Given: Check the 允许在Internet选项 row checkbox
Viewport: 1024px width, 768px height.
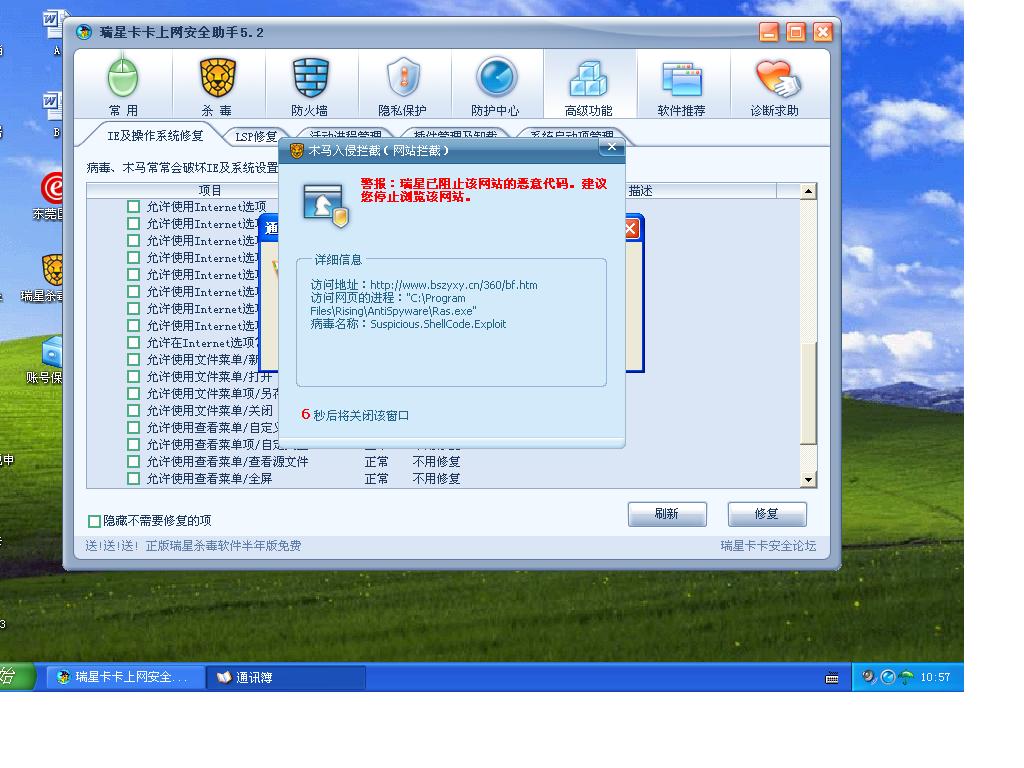Looking at the screenshot, I should click(133, 342).
